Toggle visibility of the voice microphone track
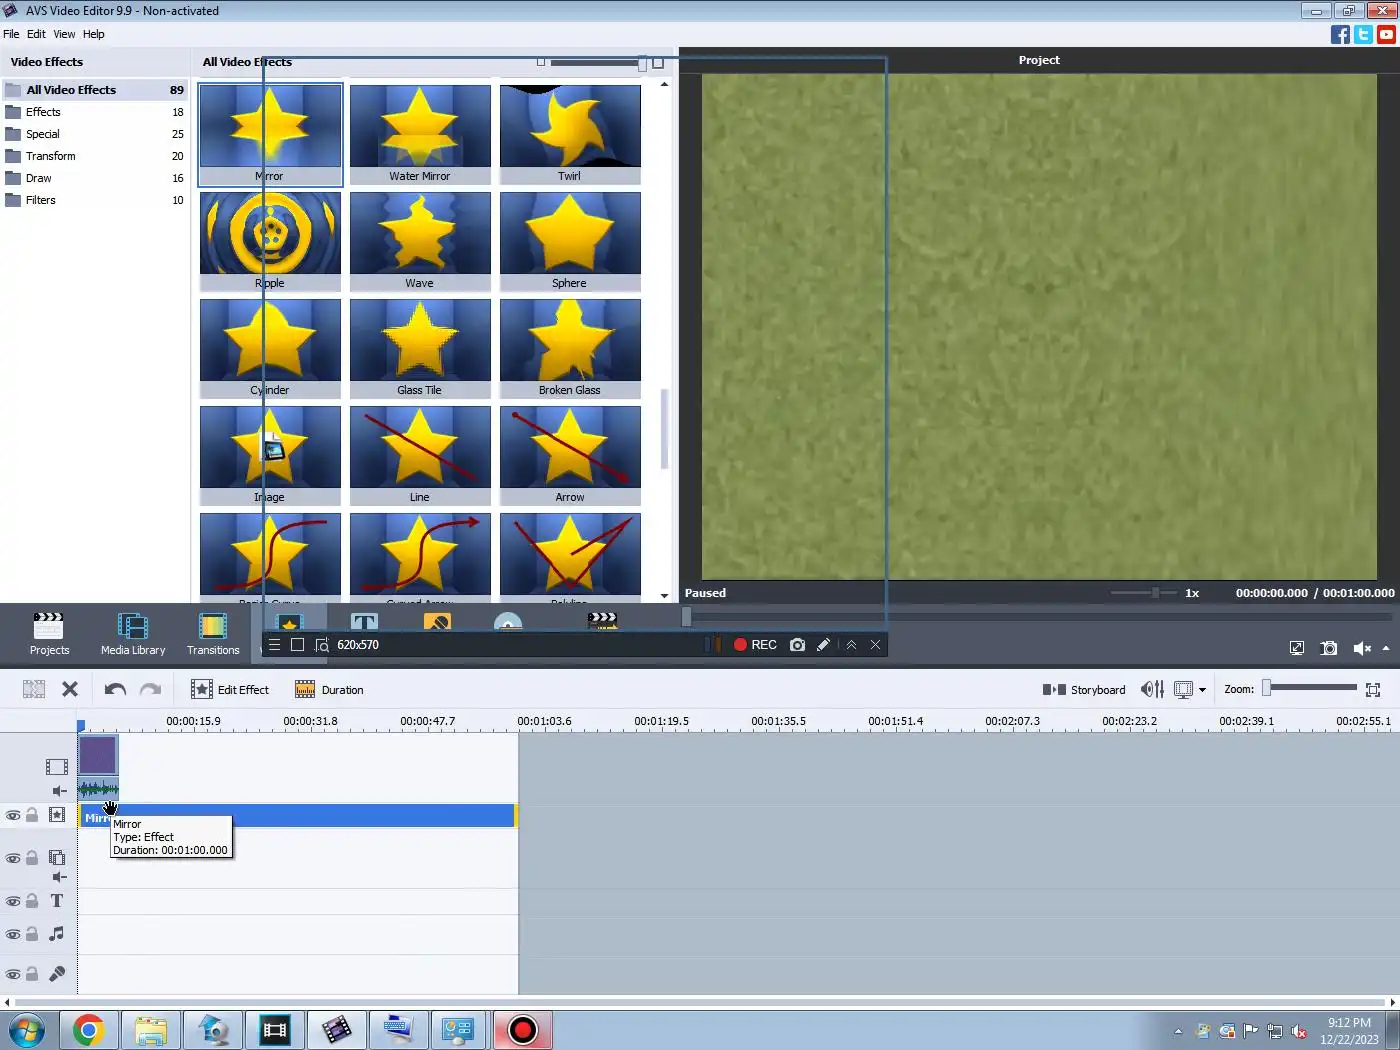The width and height of the screenshot is (1400, 1050). [x=13, y=975]
